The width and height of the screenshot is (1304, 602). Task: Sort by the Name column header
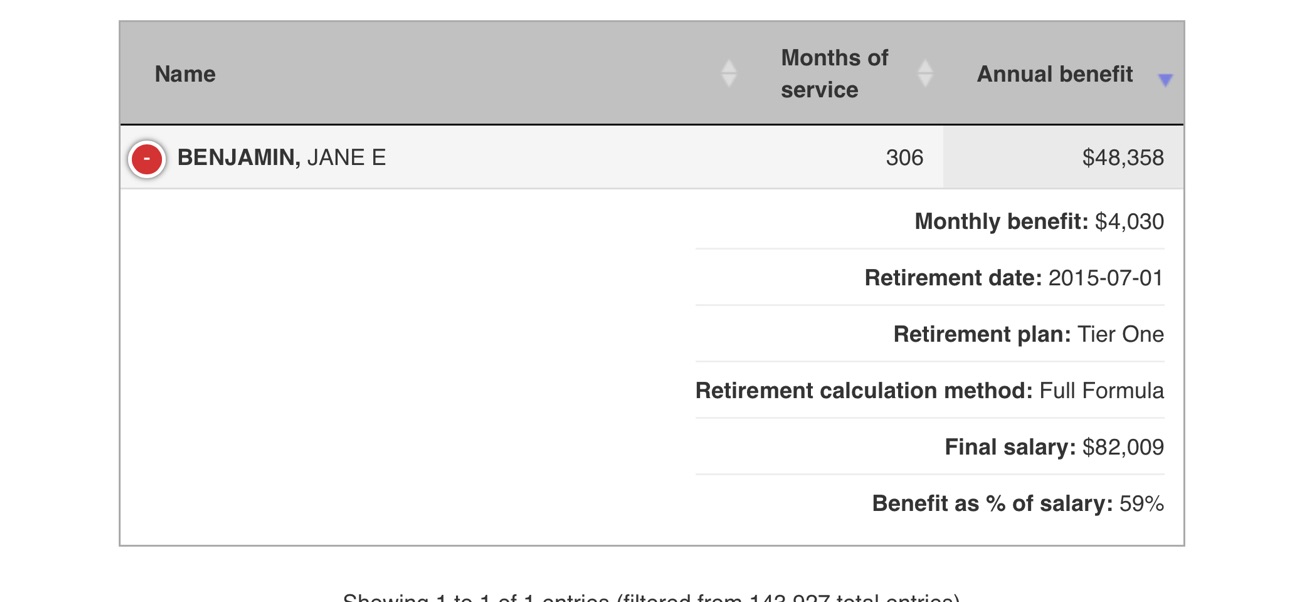pos(185,74)
